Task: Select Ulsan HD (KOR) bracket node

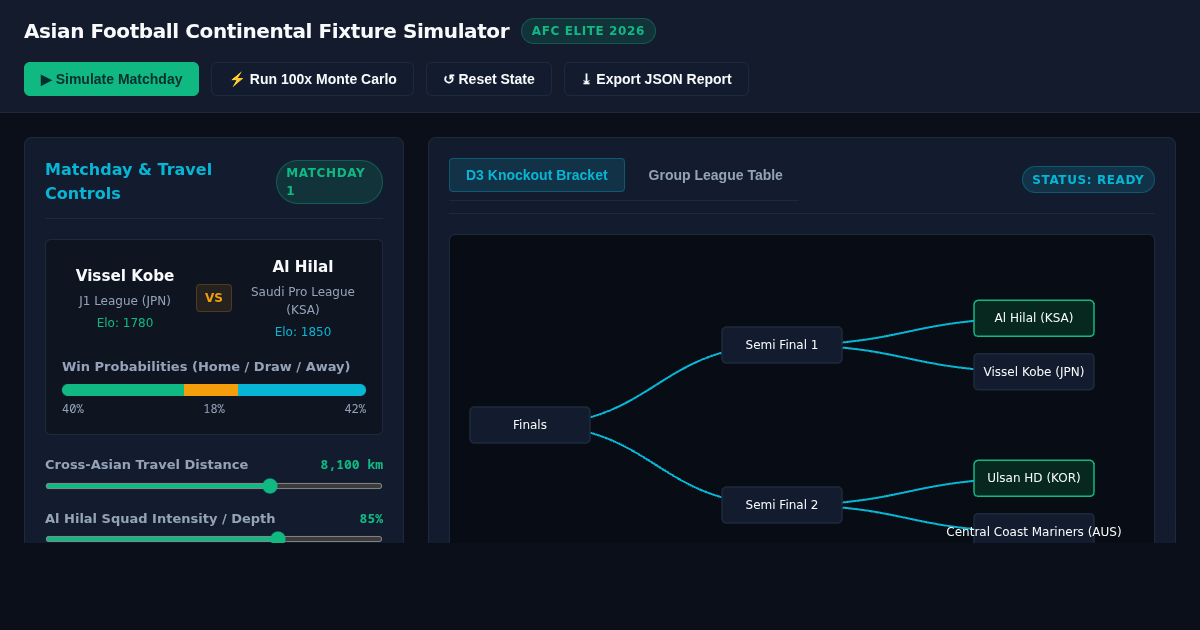Action: click(1034, 478)
